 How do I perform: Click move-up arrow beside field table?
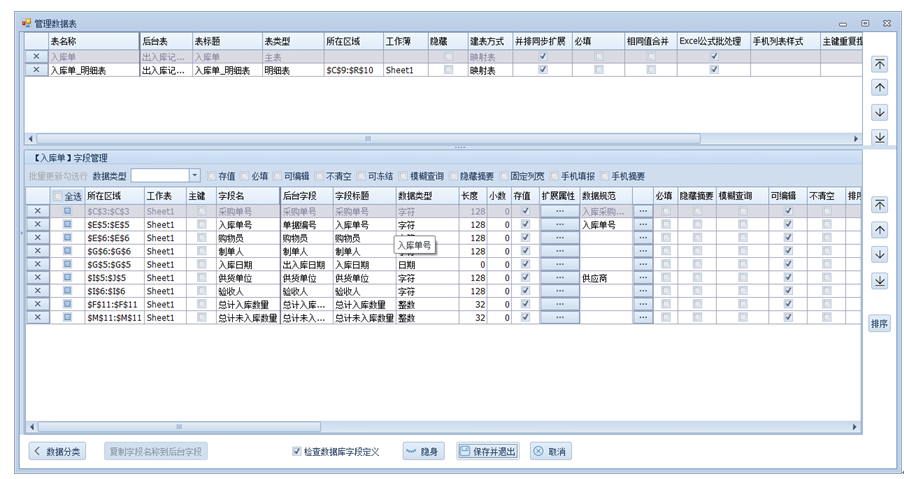[x=880, y=229]
